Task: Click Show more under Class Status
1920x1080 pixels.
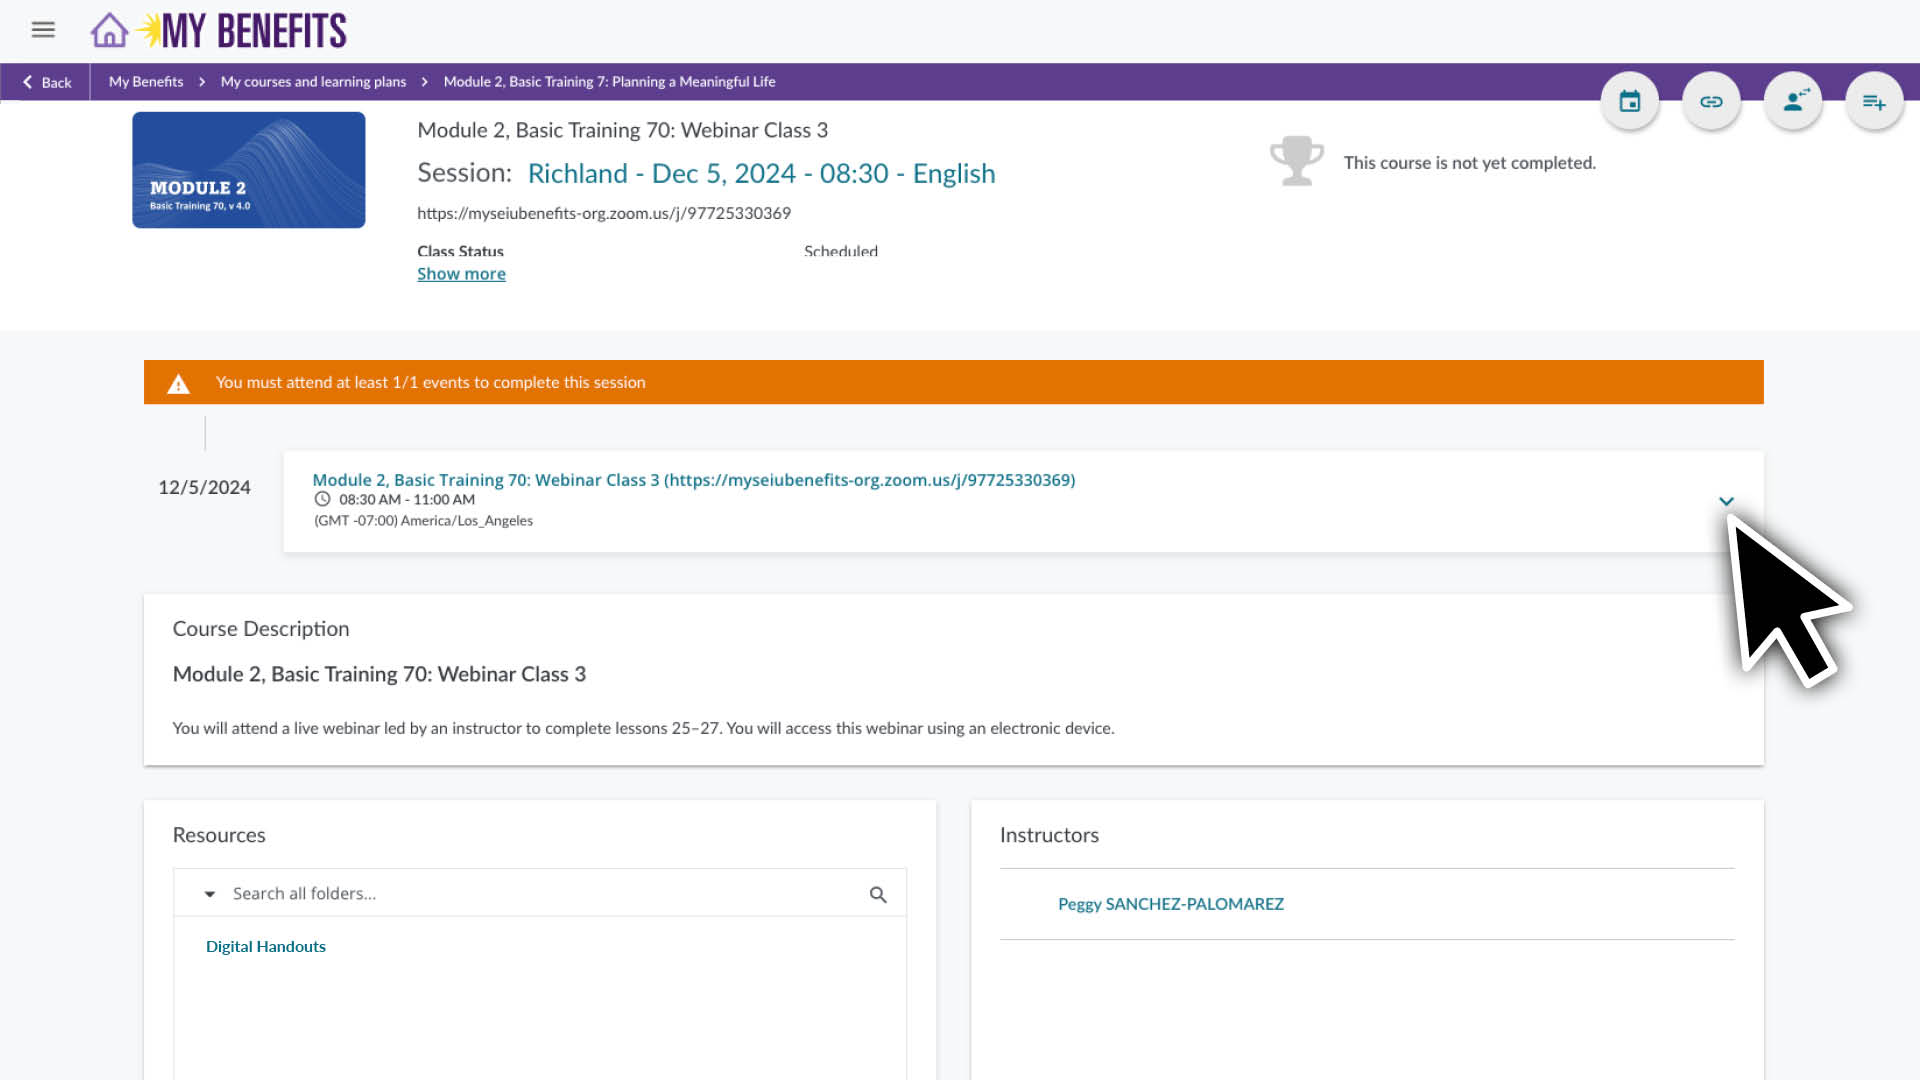Action: pos(461,274)
